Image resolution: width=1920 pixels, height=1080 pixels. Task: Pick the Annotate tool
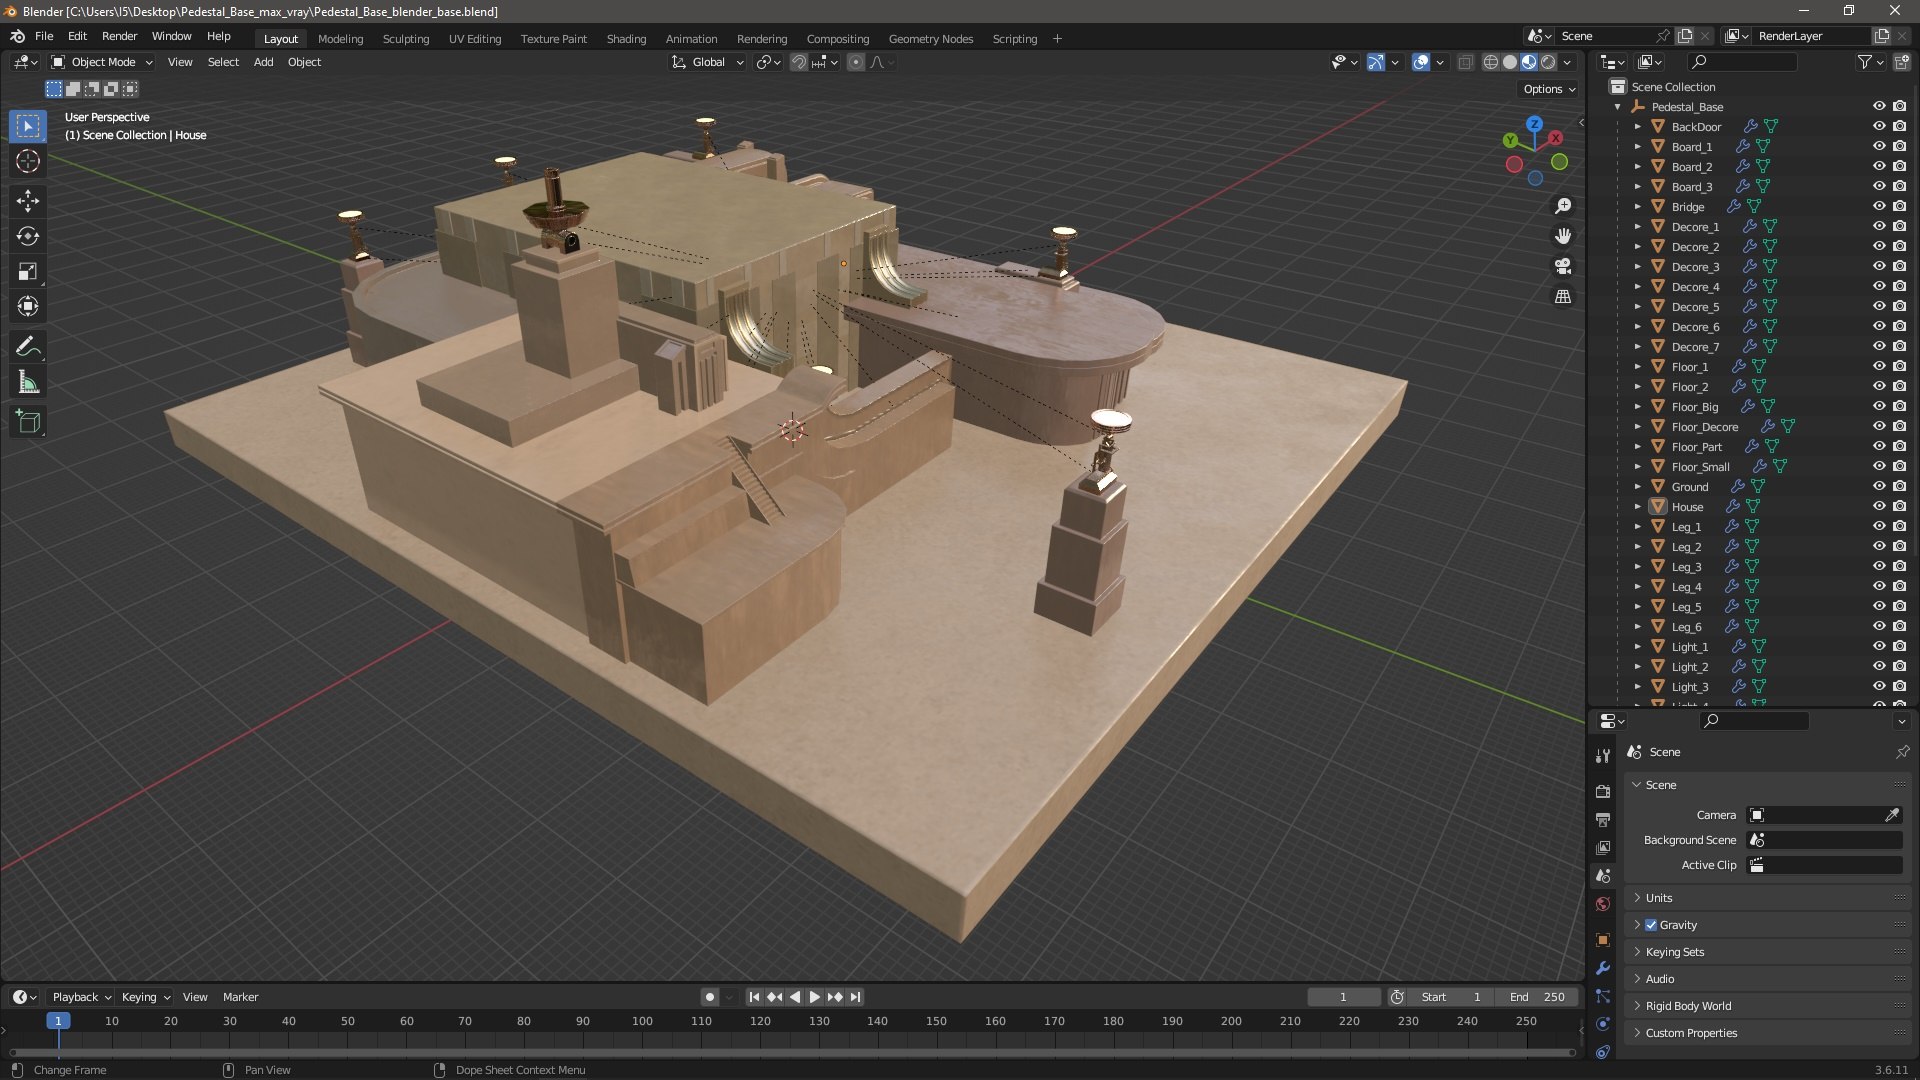[x=28, y=347]
